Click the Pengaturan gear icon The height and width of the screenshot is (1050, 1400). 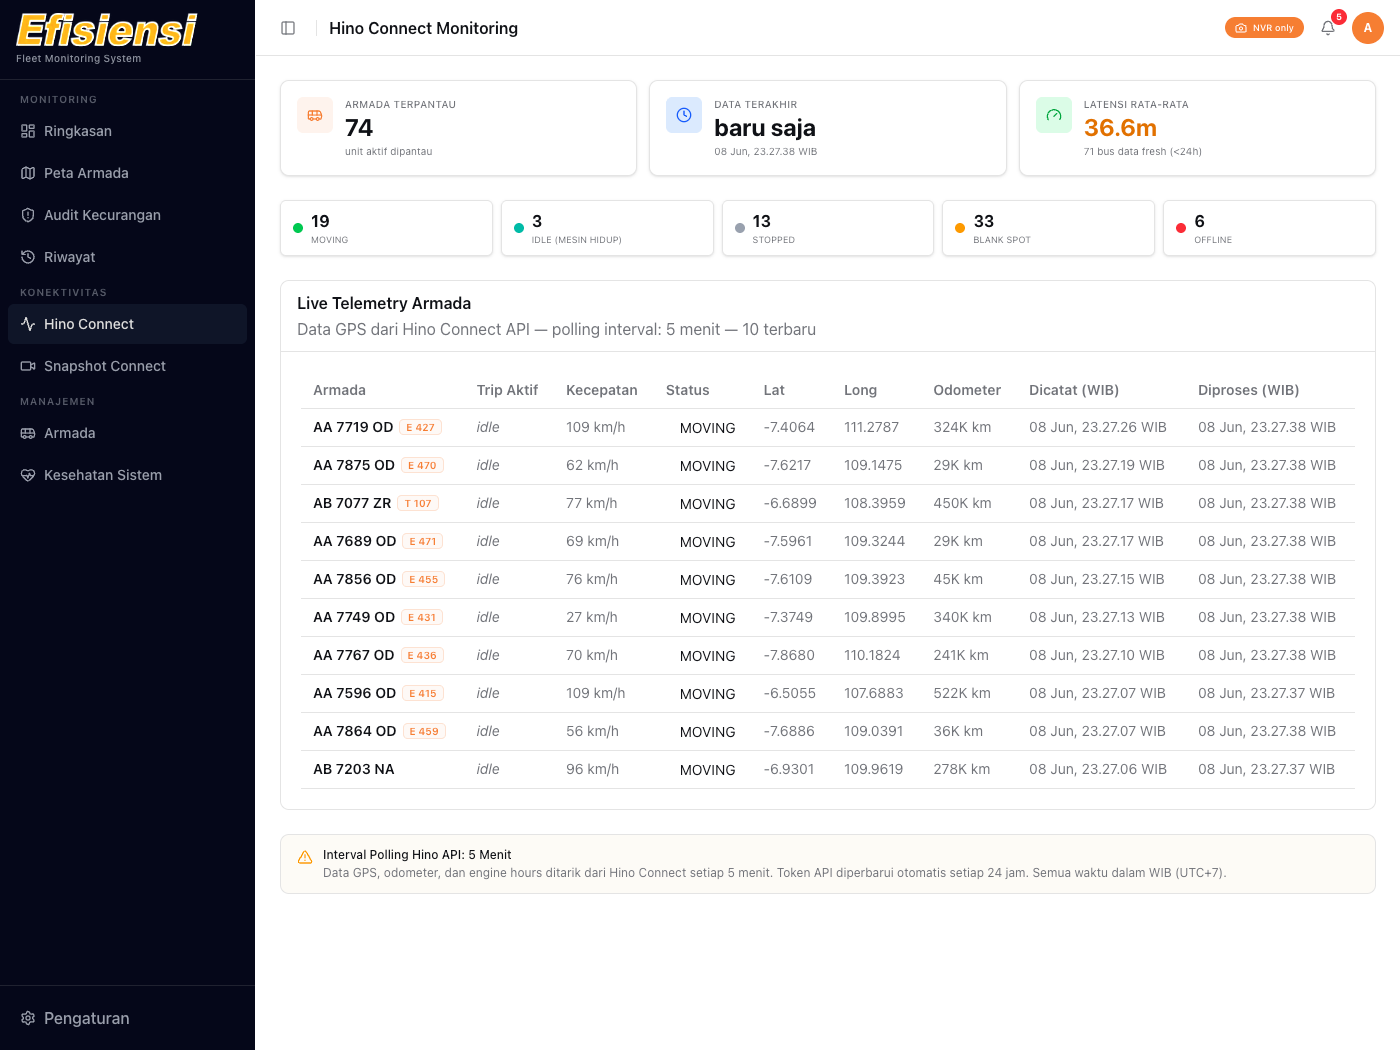pos(28,1018)
